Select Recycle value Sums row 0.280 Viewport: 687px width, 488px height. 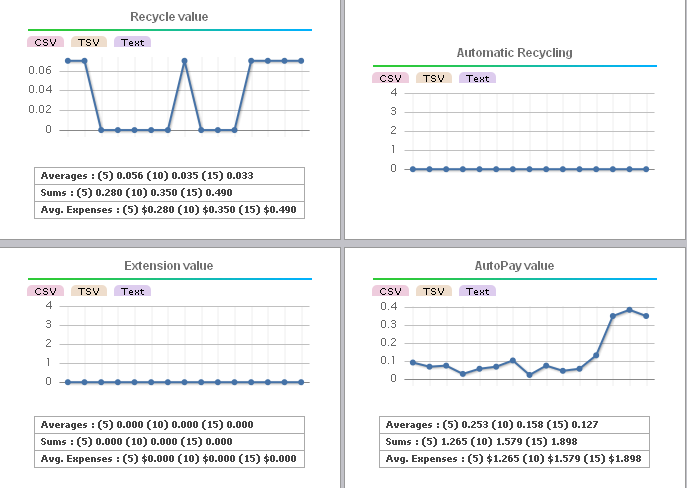pos(170,193)
